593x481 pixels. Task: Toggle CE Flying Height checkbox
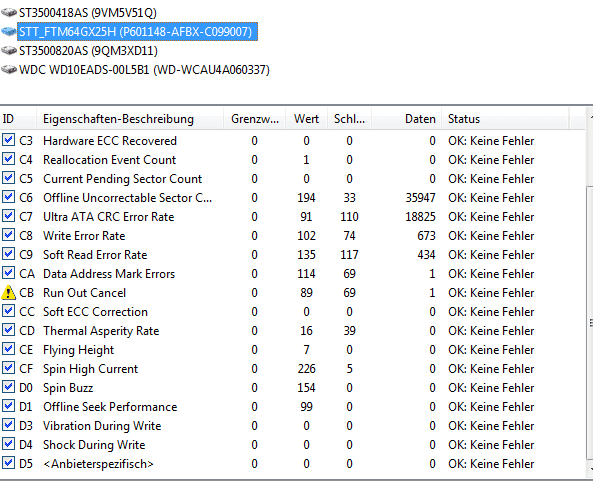point(8,349)
